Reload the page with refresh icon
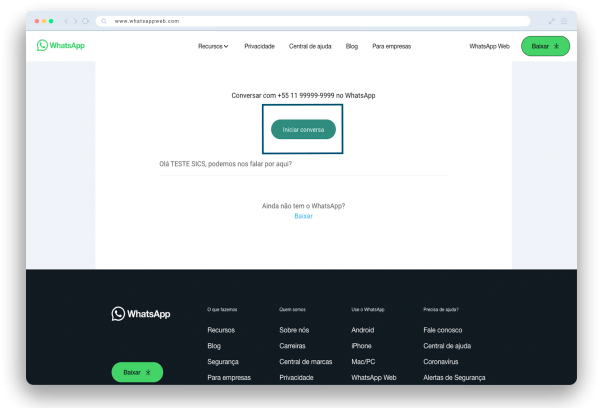 (x=86, y=21)
